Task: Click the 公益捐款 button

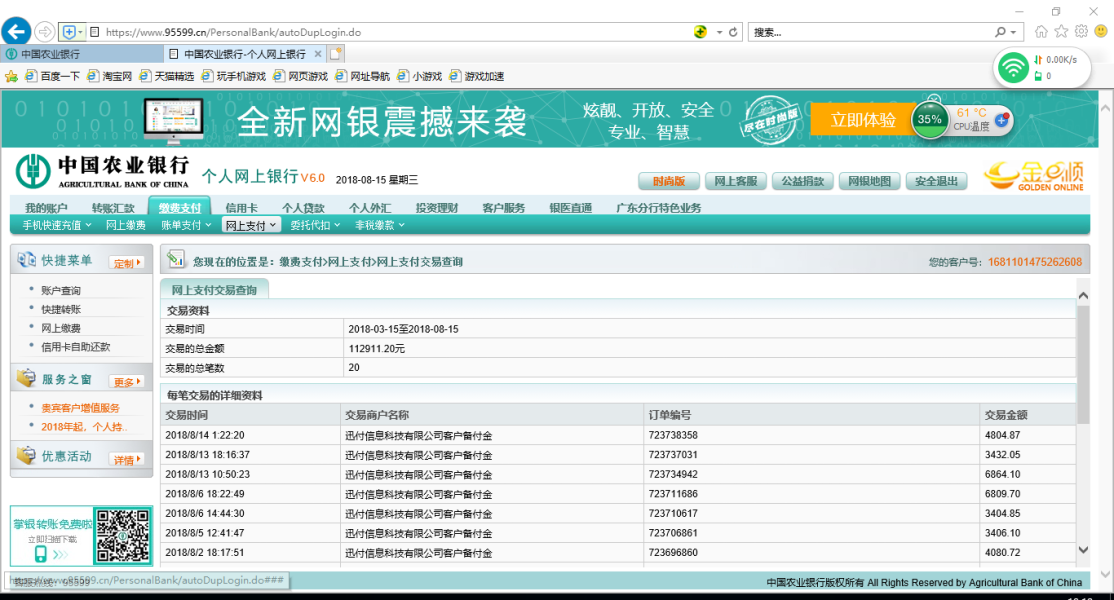Action: click(x=803, y=181)
